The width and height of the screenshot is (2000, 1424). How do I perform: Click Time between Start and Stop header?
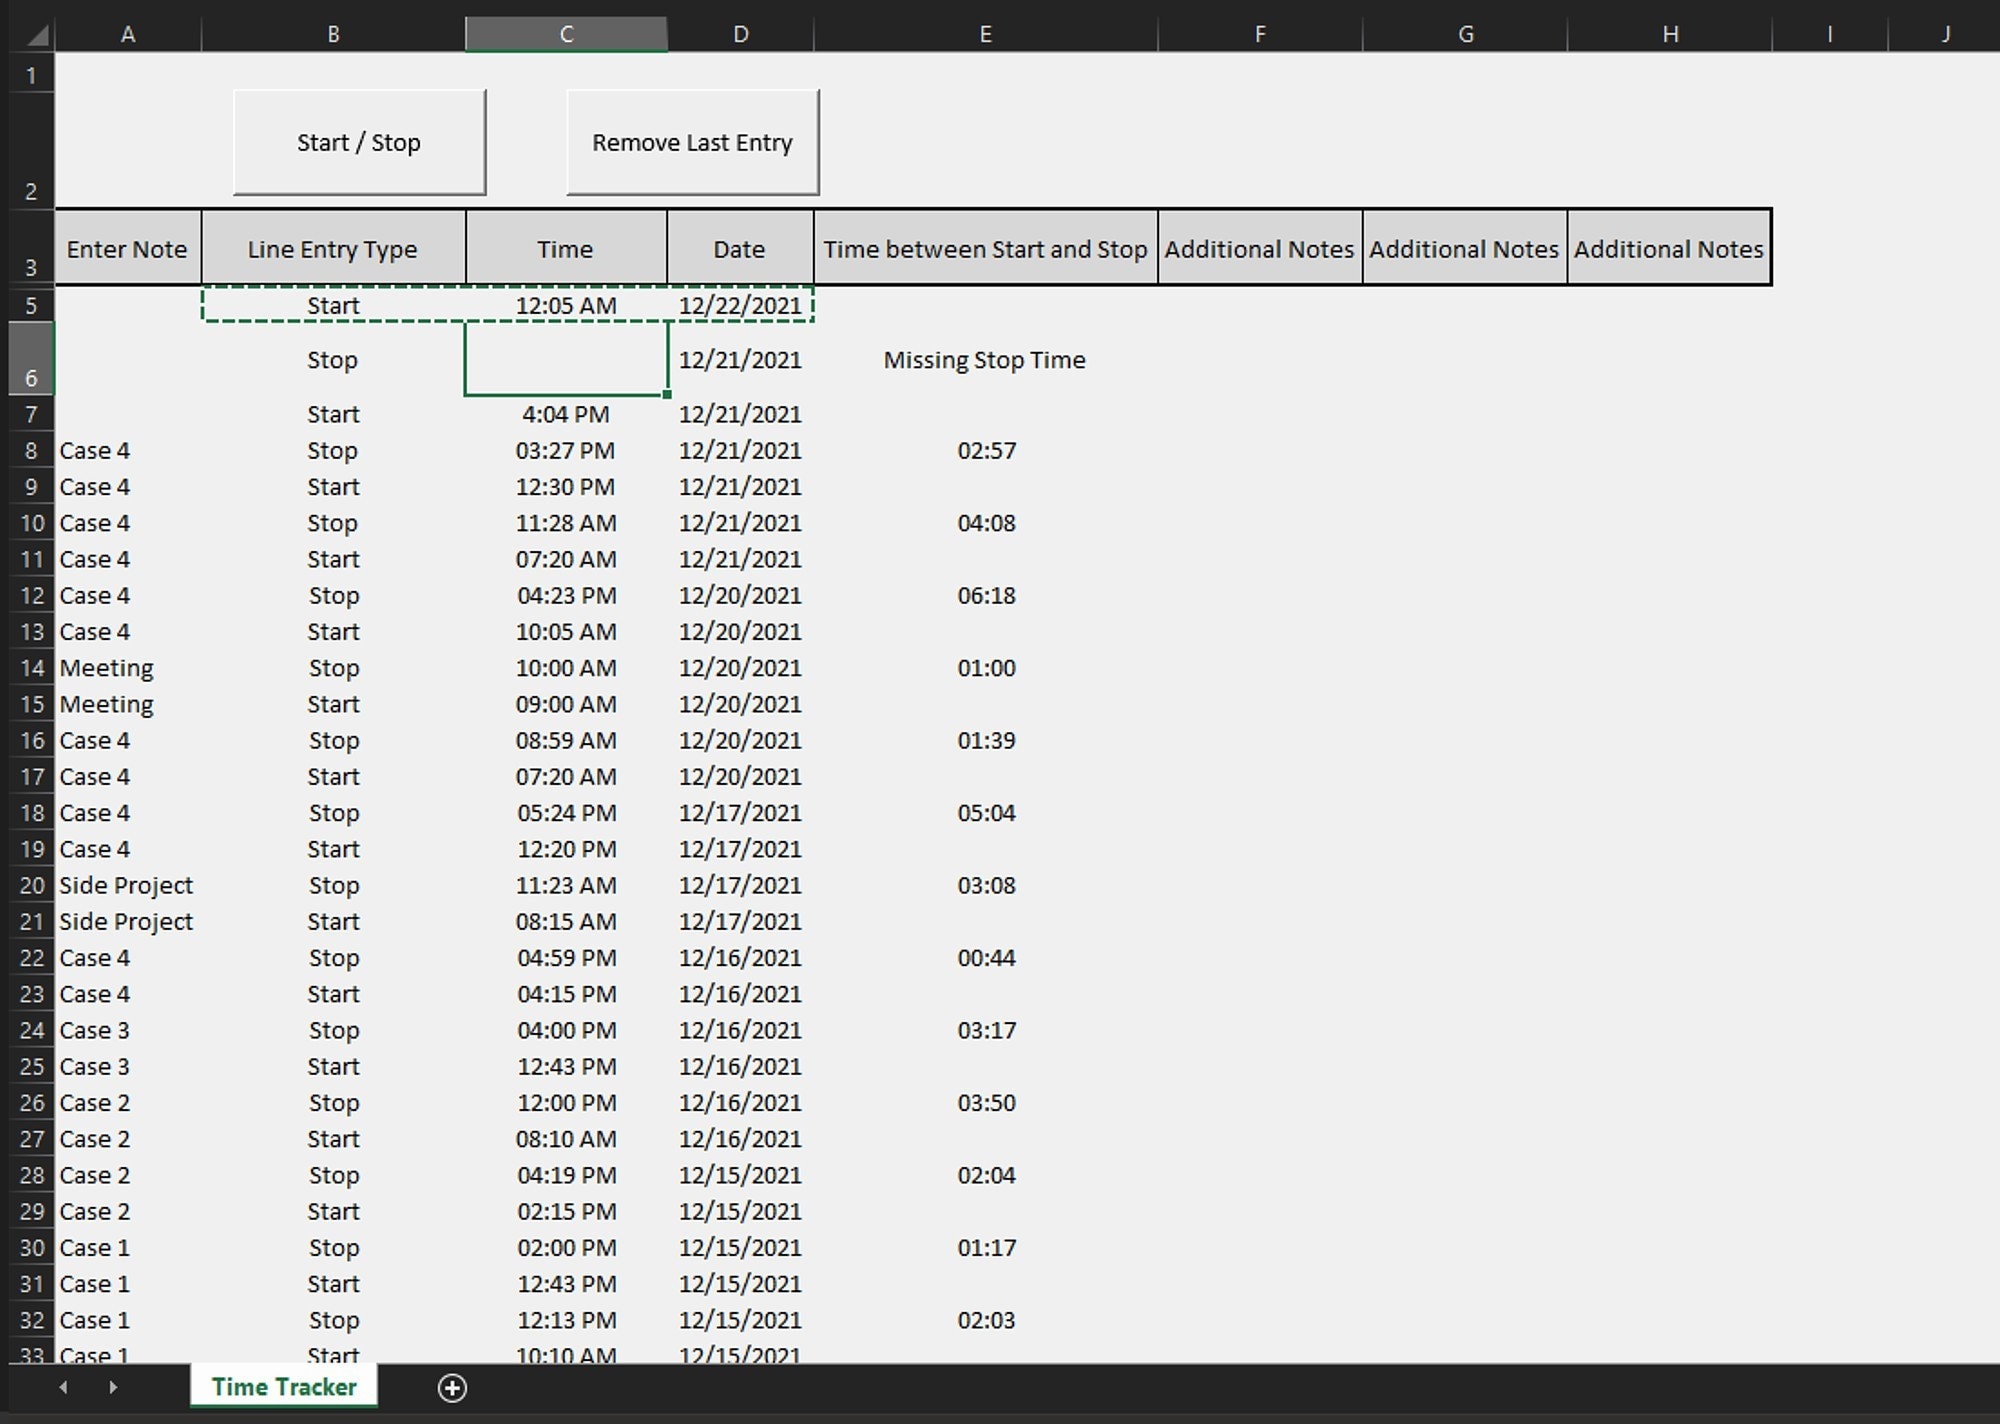986,248
